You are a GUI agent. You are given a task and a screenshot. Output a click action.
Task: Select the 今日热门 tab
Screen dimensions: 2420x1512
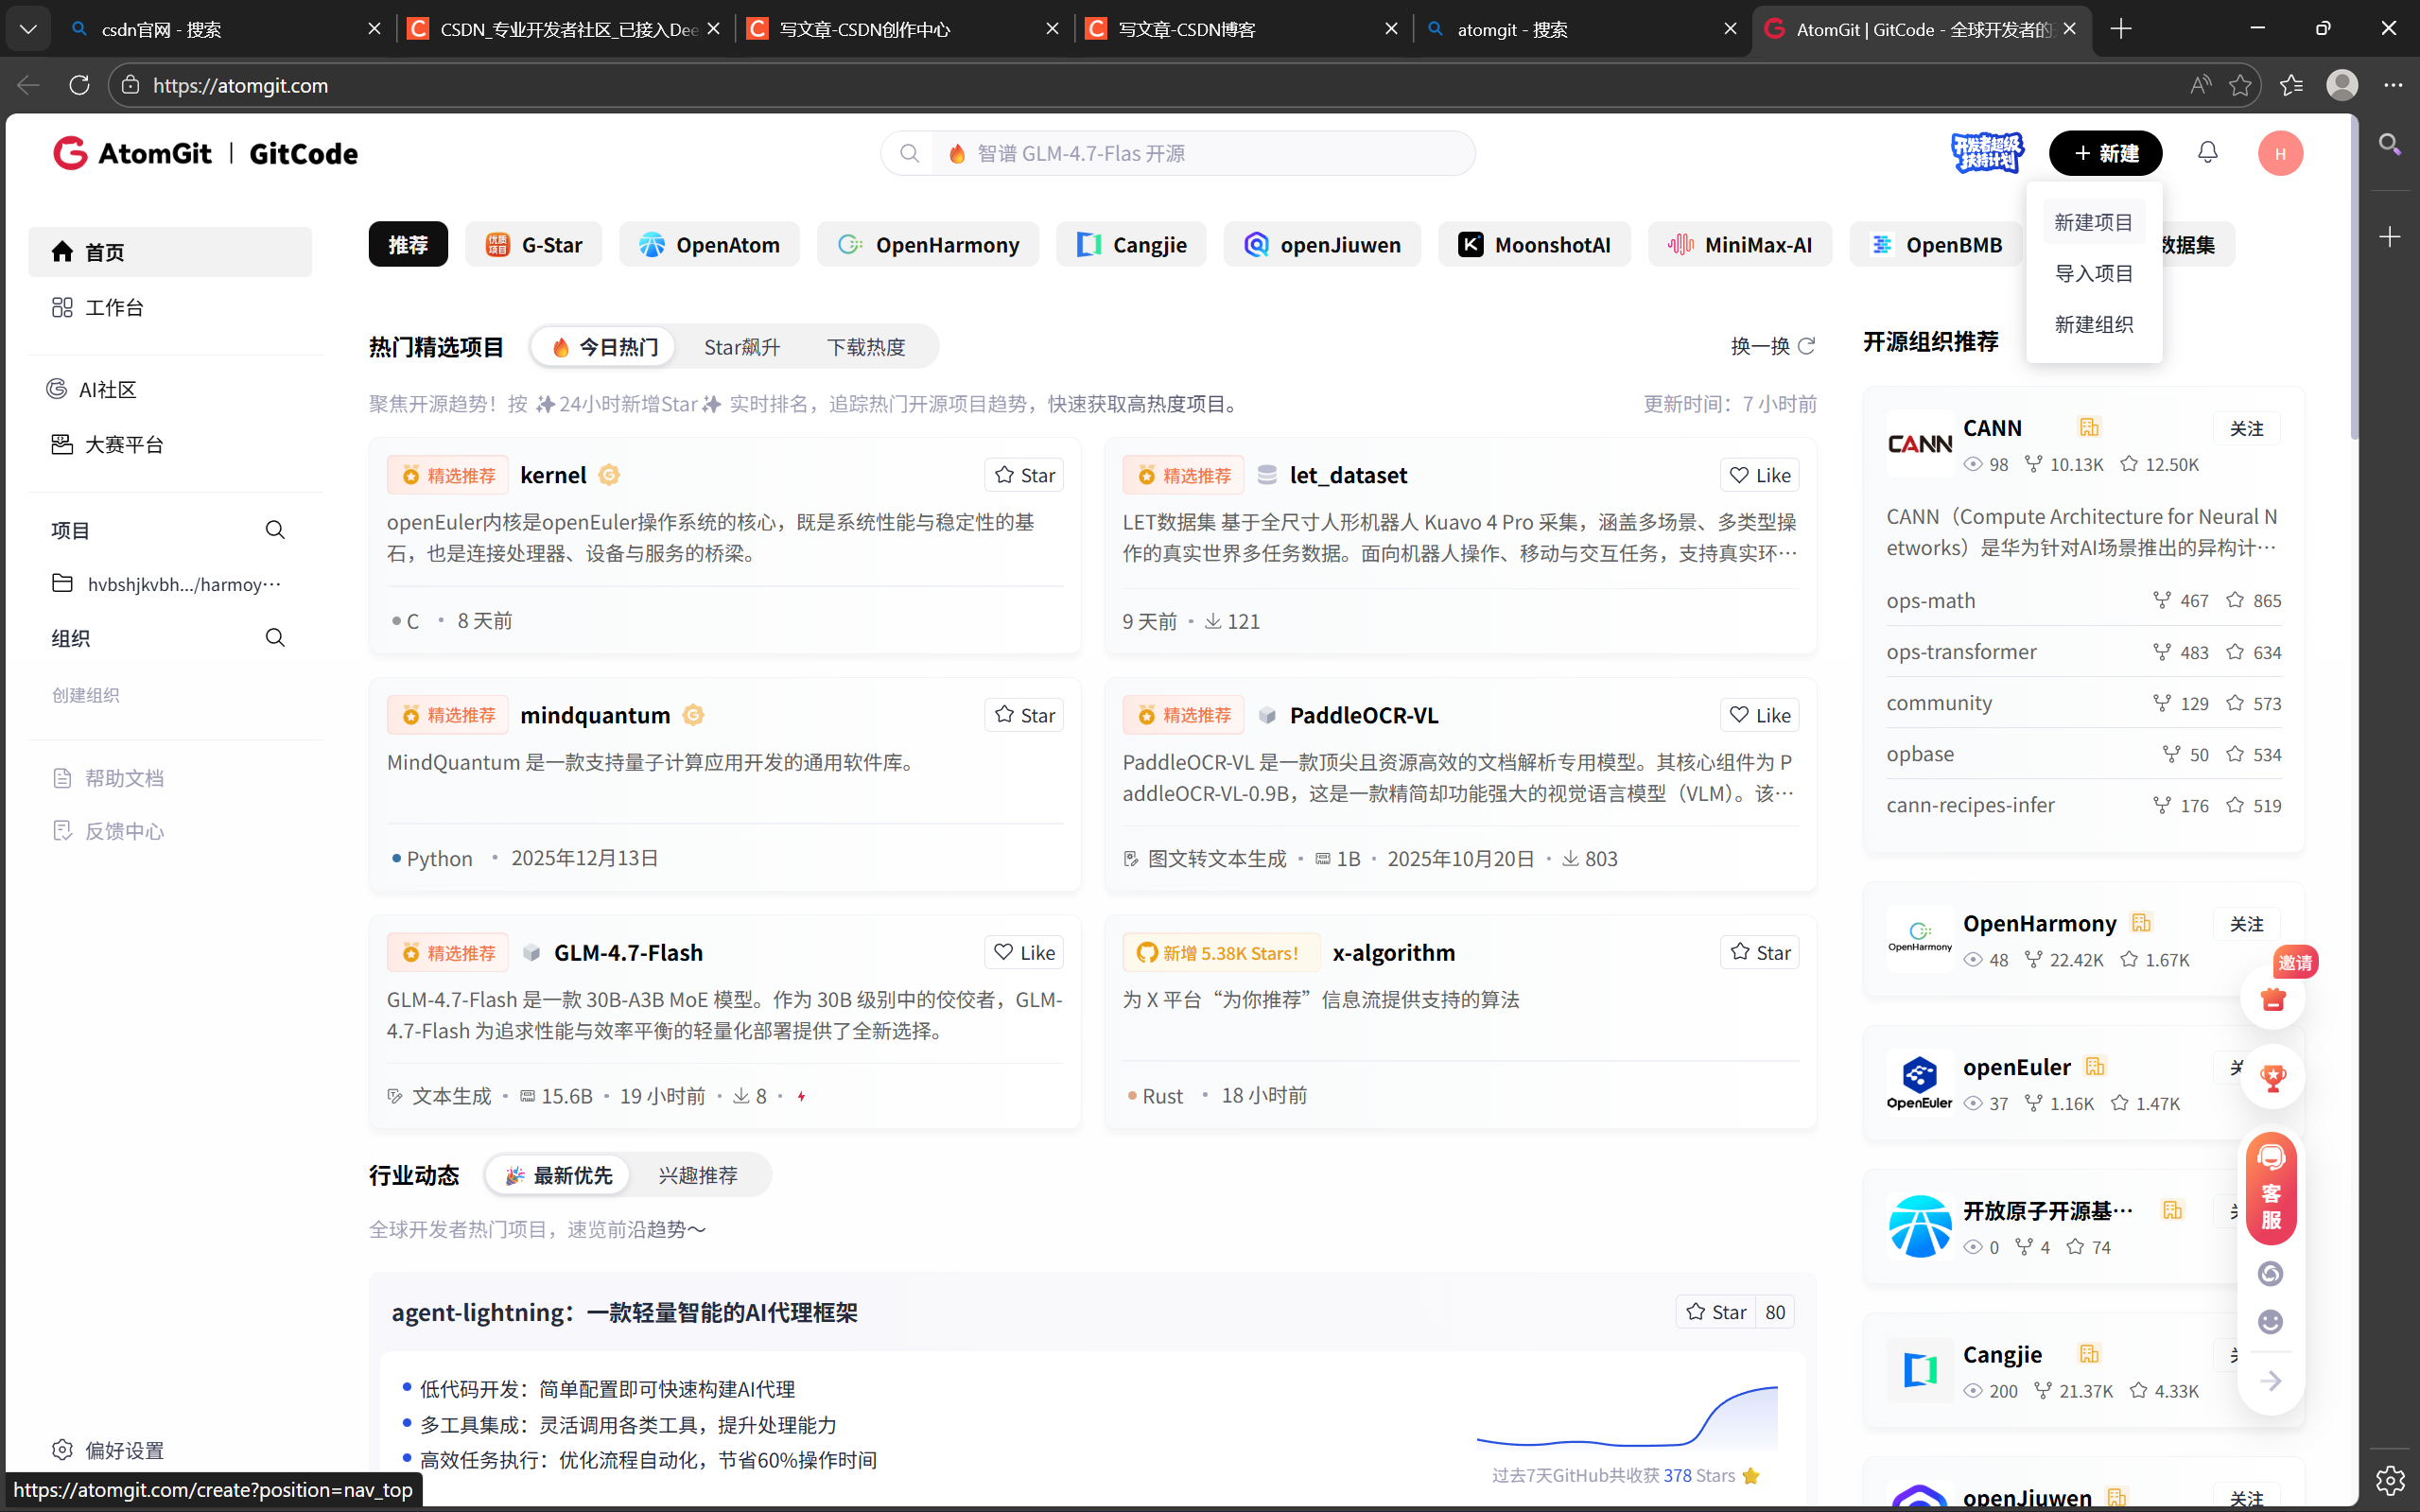pyautogui.click(x=604, y=346)
